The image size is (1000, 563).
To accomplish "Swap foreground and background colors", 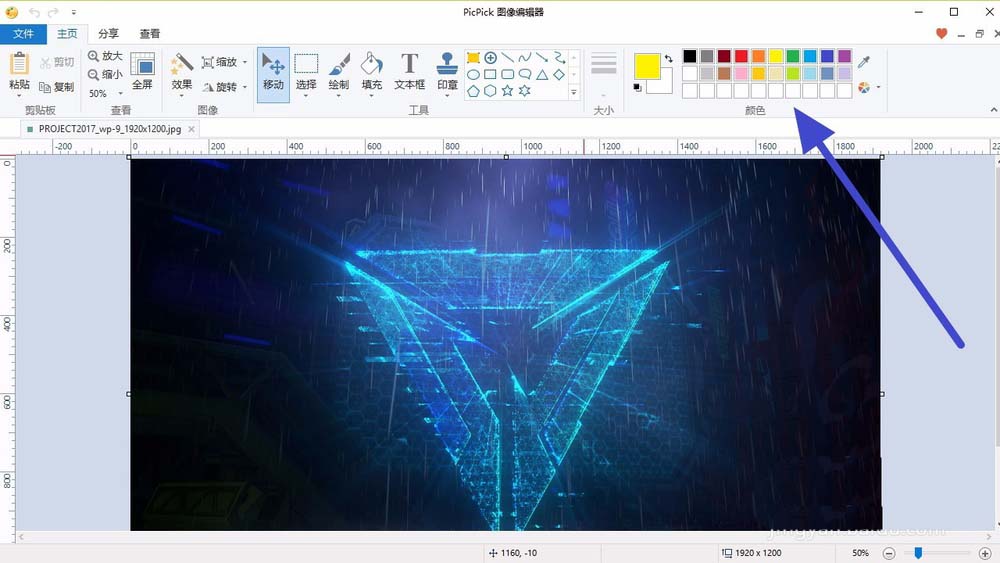I will pos(668,58).
